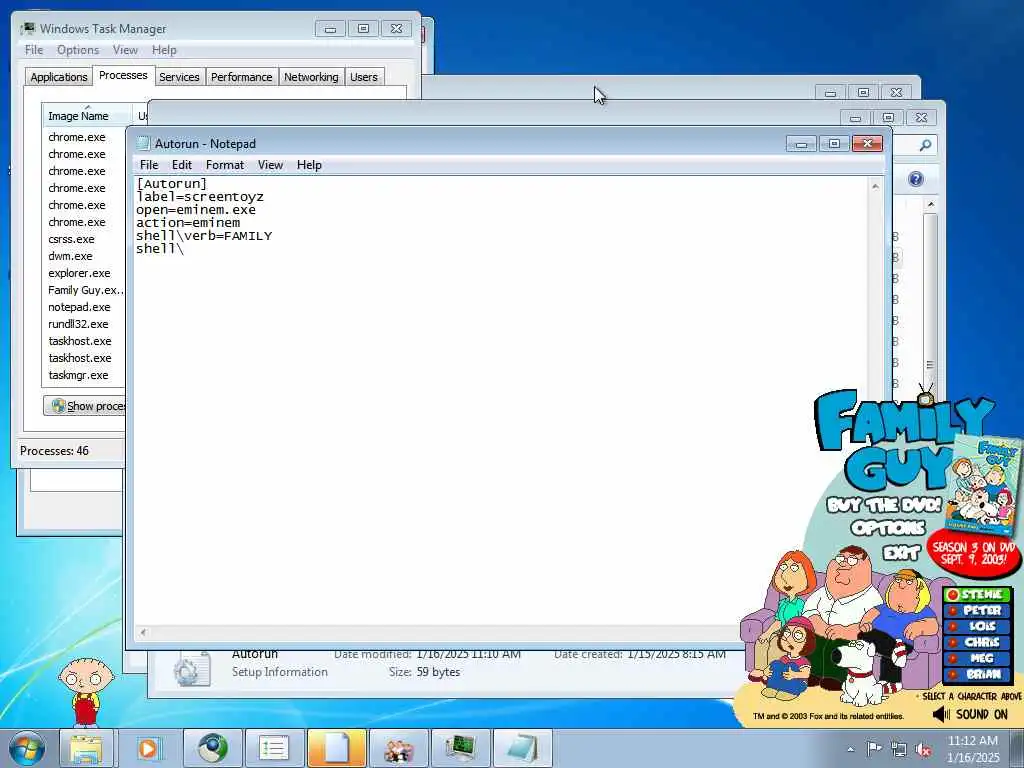
Task: Click blue help icon in Explorer window
Action: click(916, 179)
